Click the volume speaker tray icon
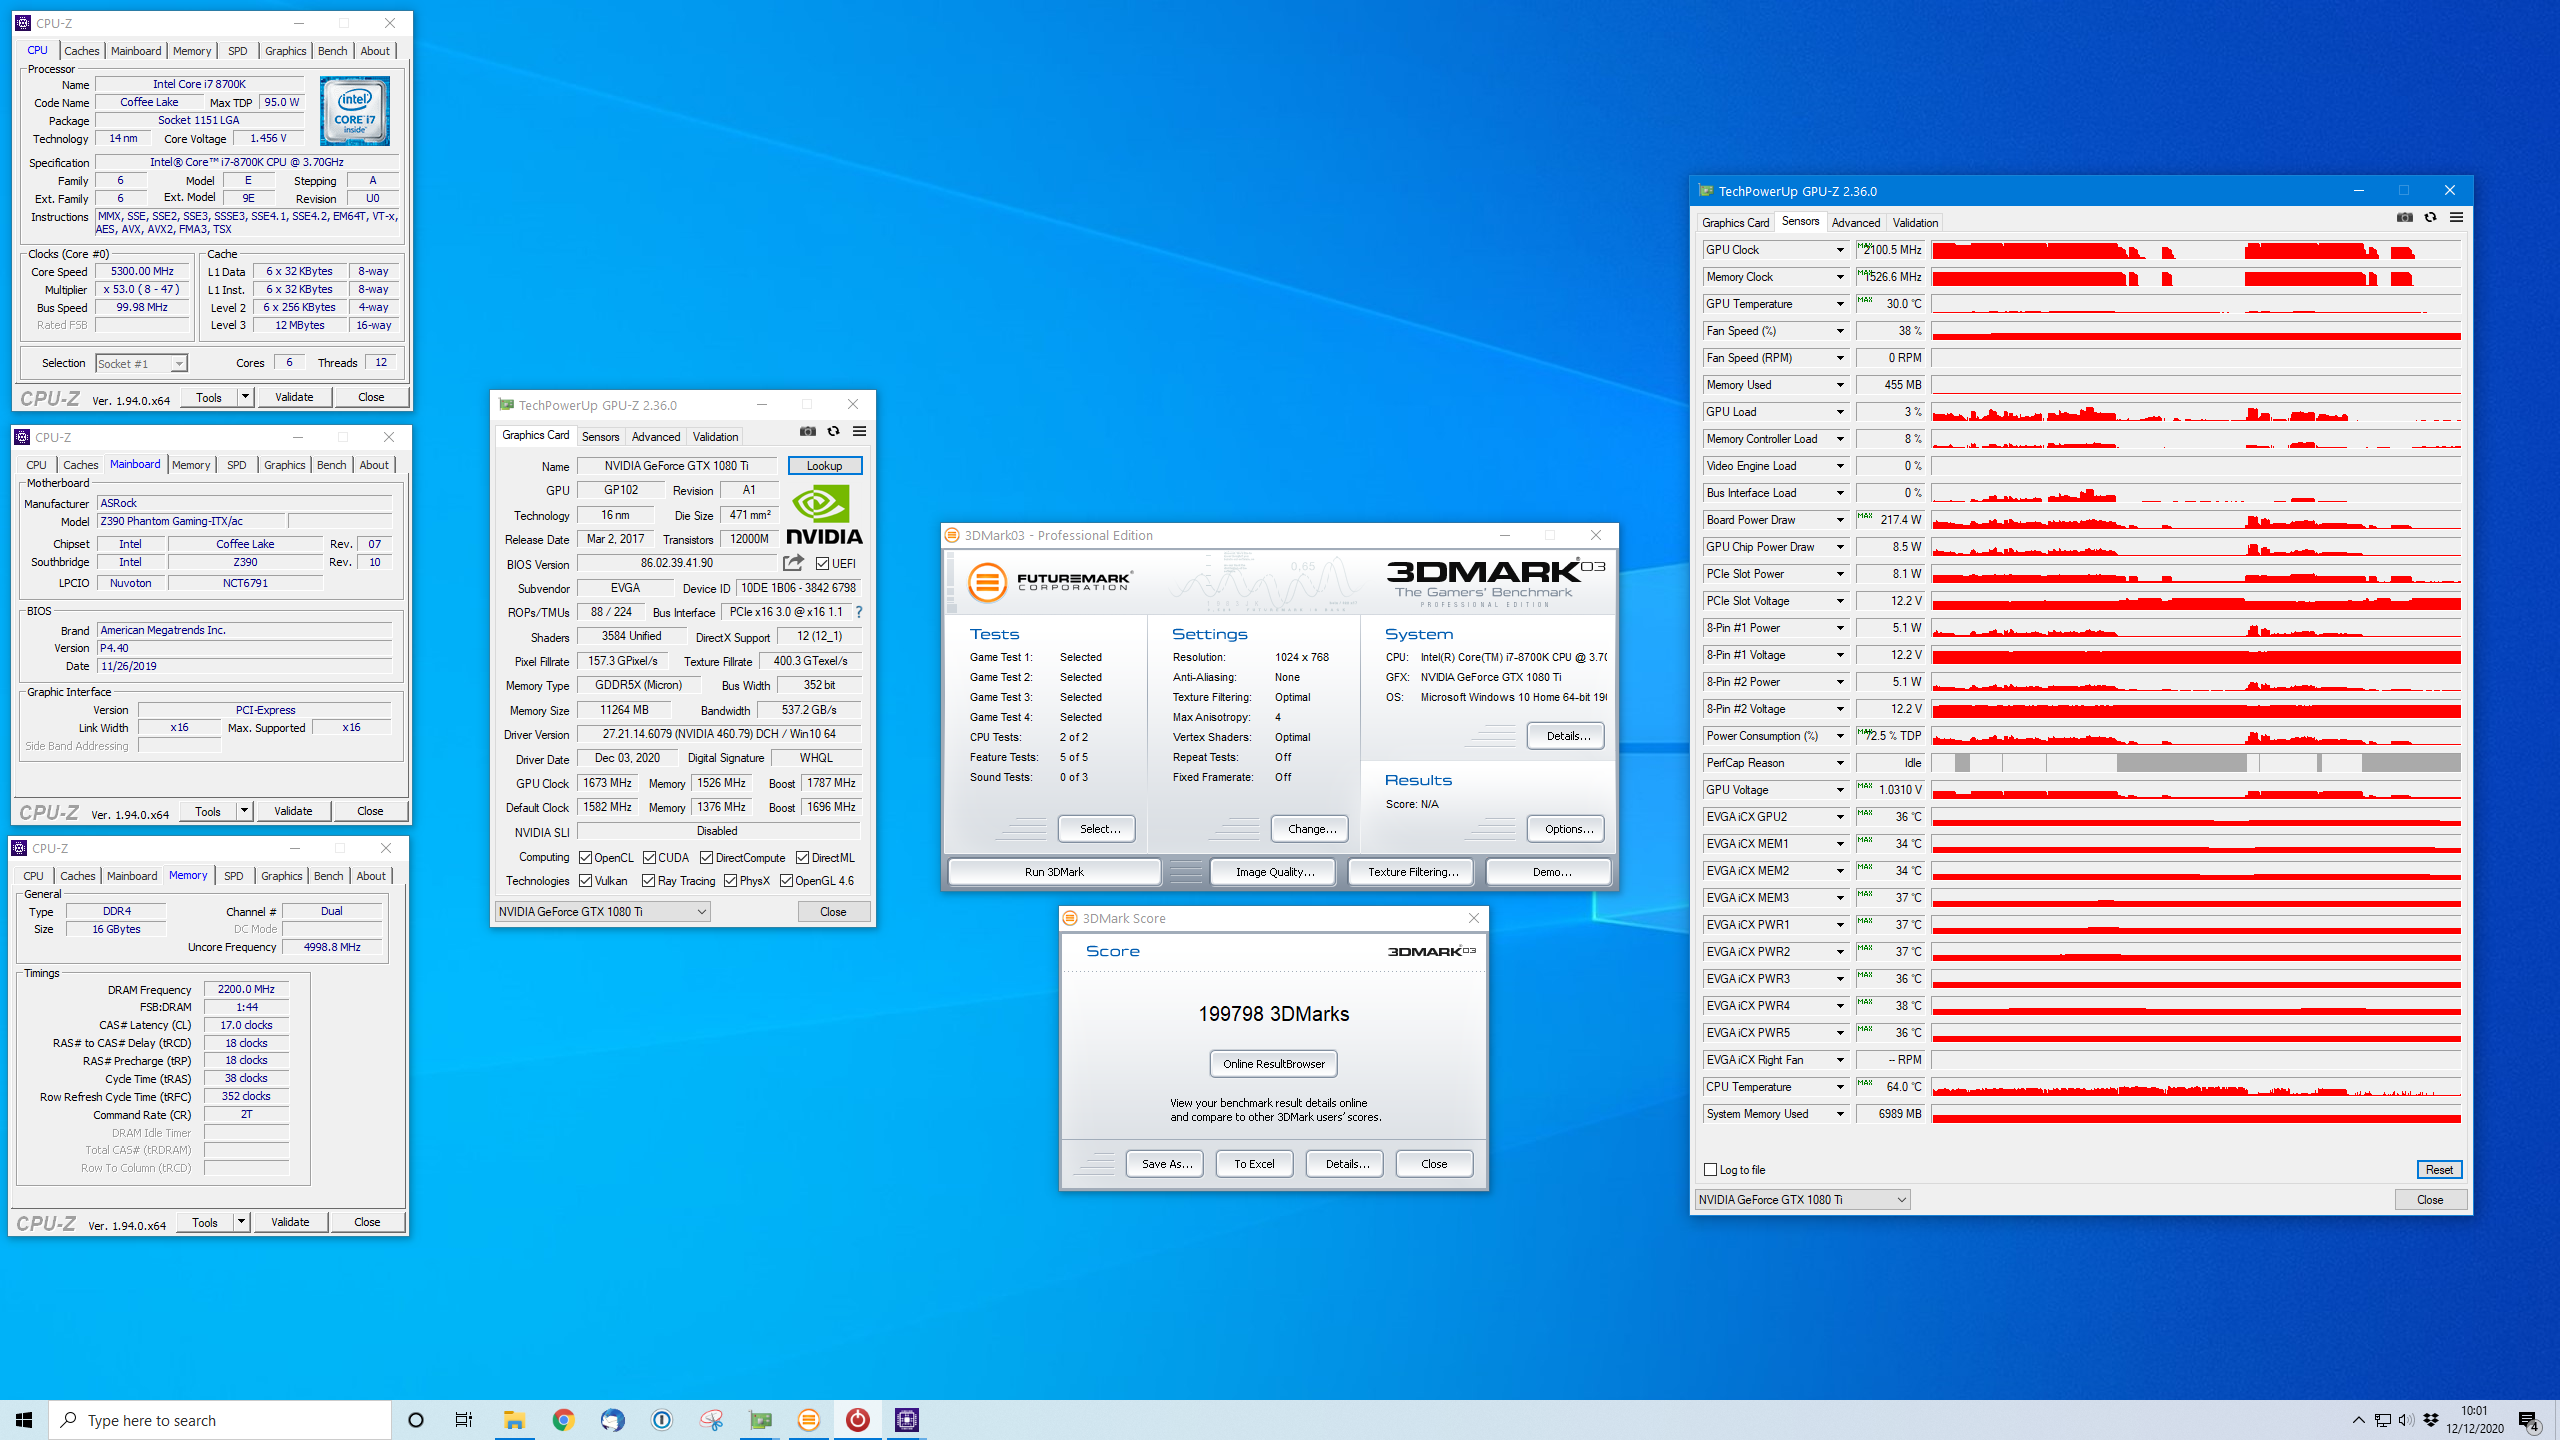2560x1440 pixels. 2406,1420
